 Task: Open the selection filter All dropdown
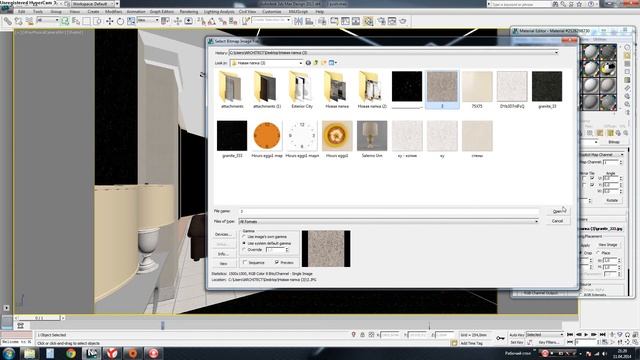tap(48, 20)
